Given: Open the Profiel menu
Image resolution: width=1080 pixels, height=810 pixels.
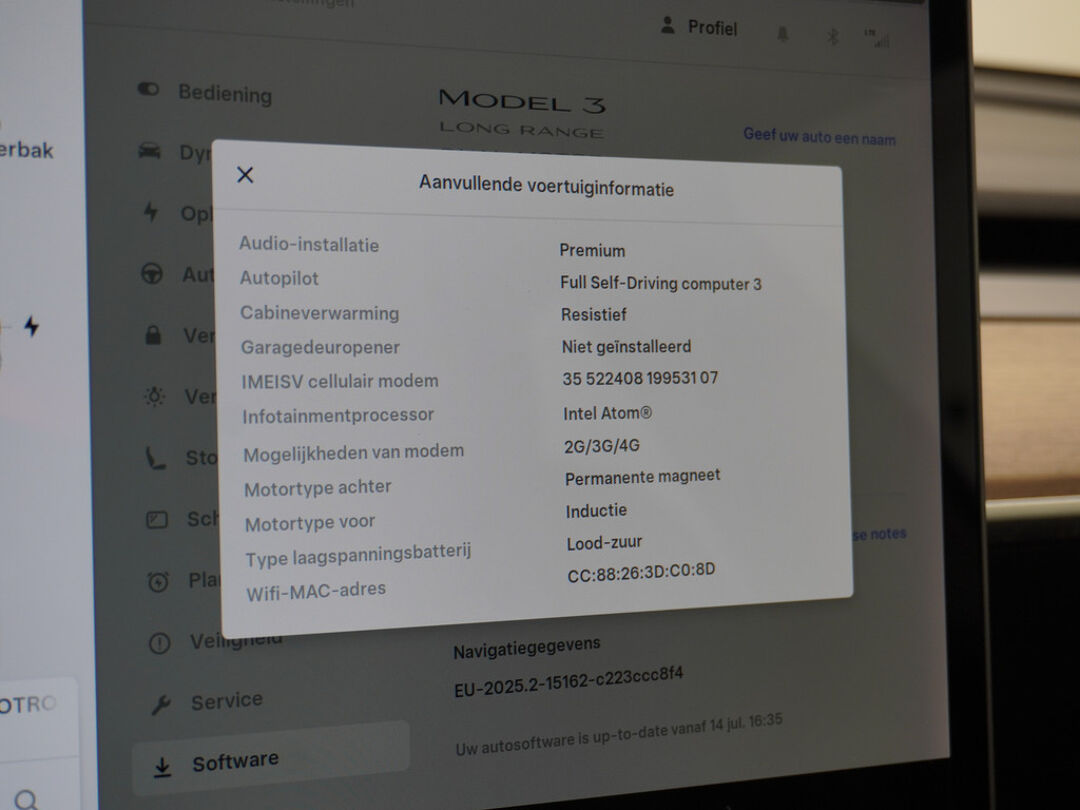Looking at the screenshot, I should (699, 28).
